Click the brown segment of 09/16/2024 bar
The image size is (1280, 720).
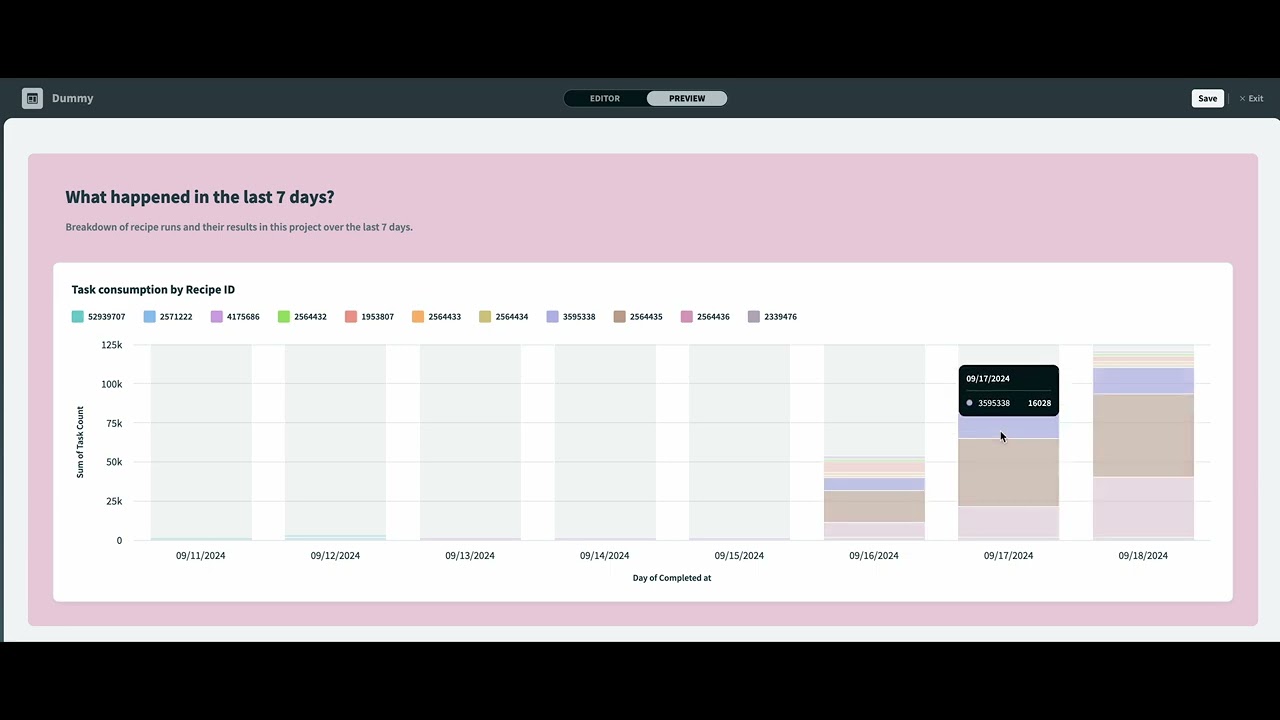coord(874,506)
